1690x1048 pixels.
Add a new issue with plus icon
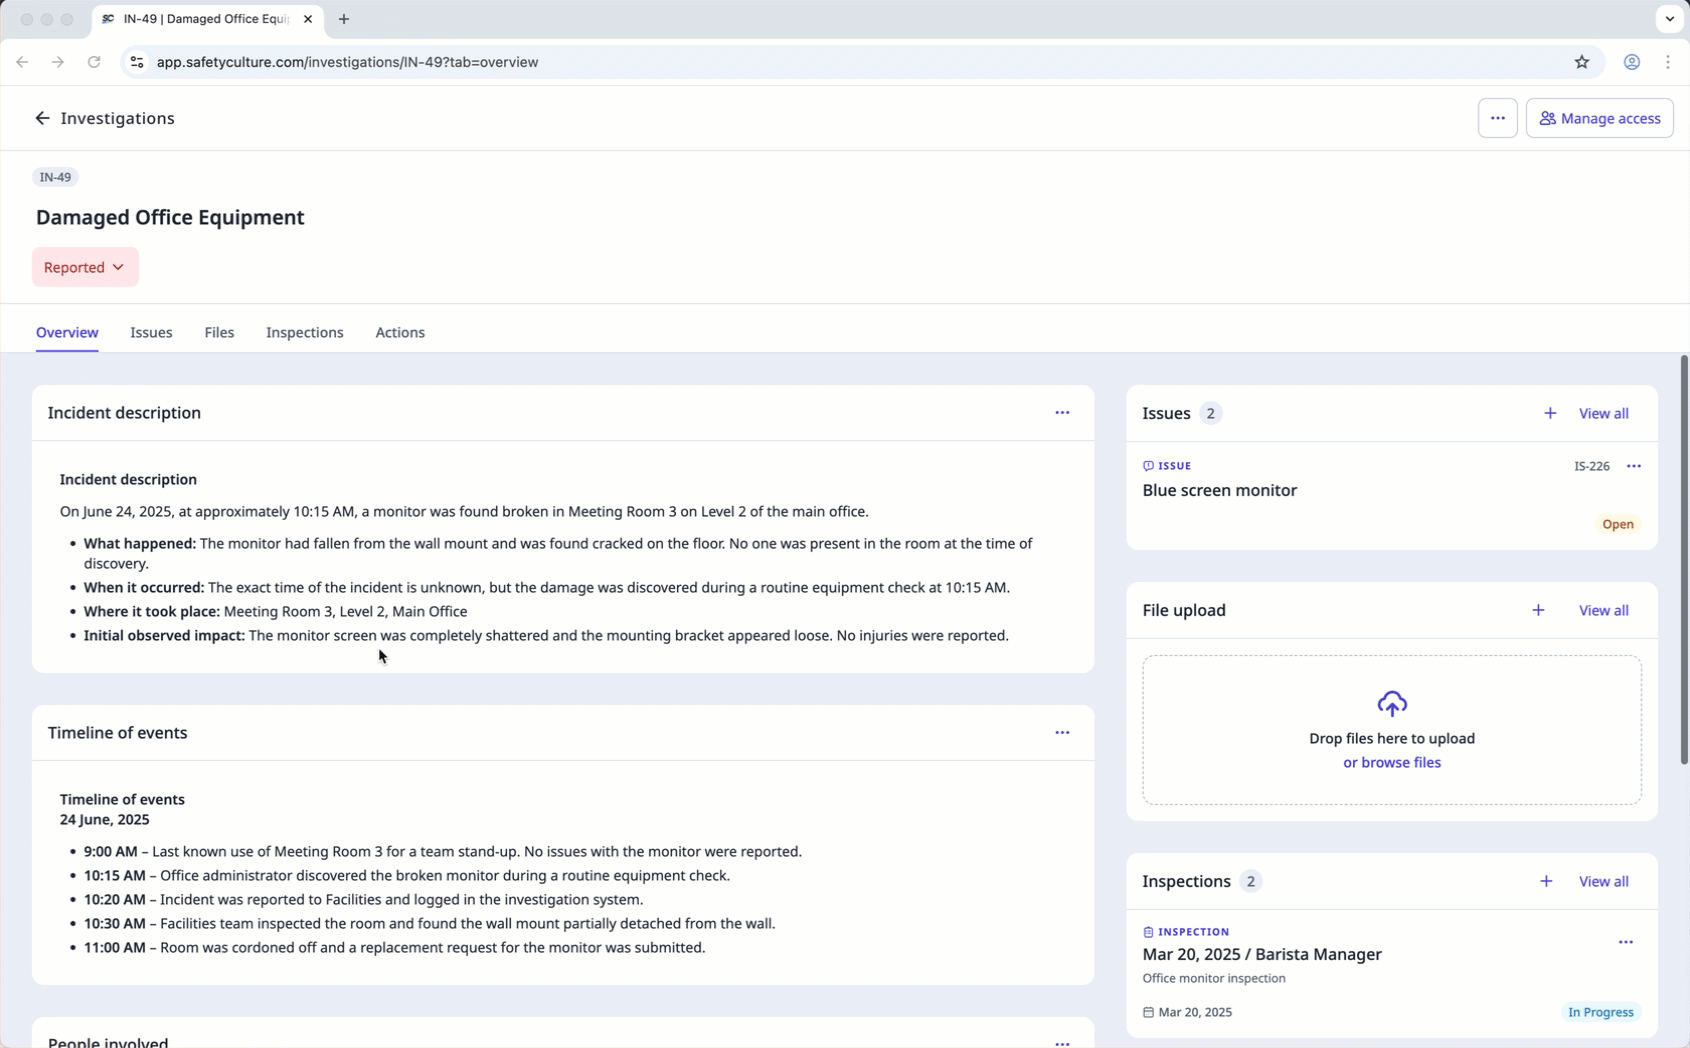[1549, 413]
